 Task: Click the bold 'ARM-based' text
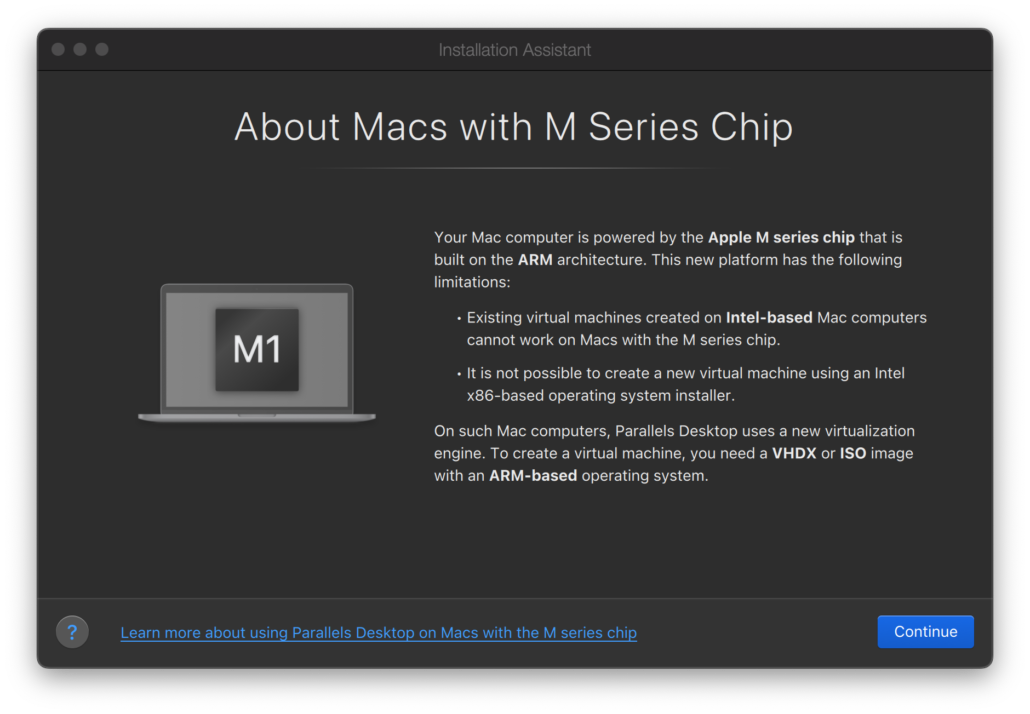(533, 476)
